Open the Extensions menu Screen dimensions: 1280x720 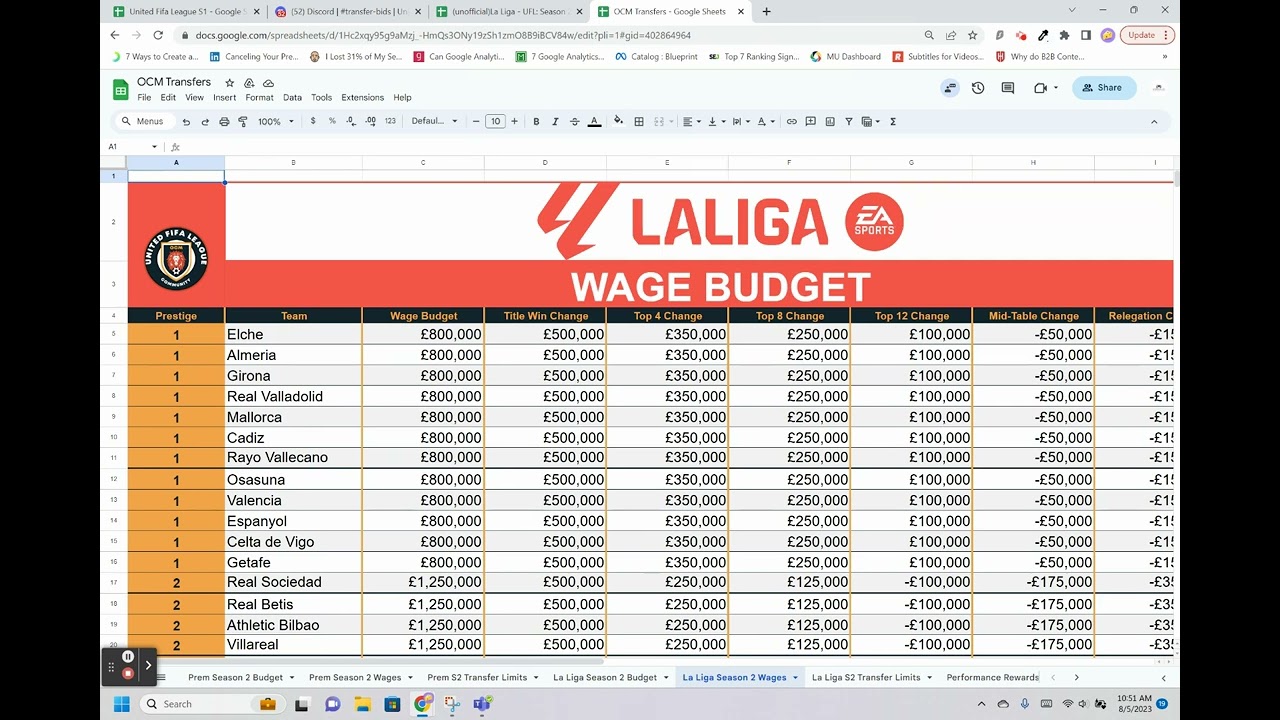pyautogui.click(x=362, y=98)
